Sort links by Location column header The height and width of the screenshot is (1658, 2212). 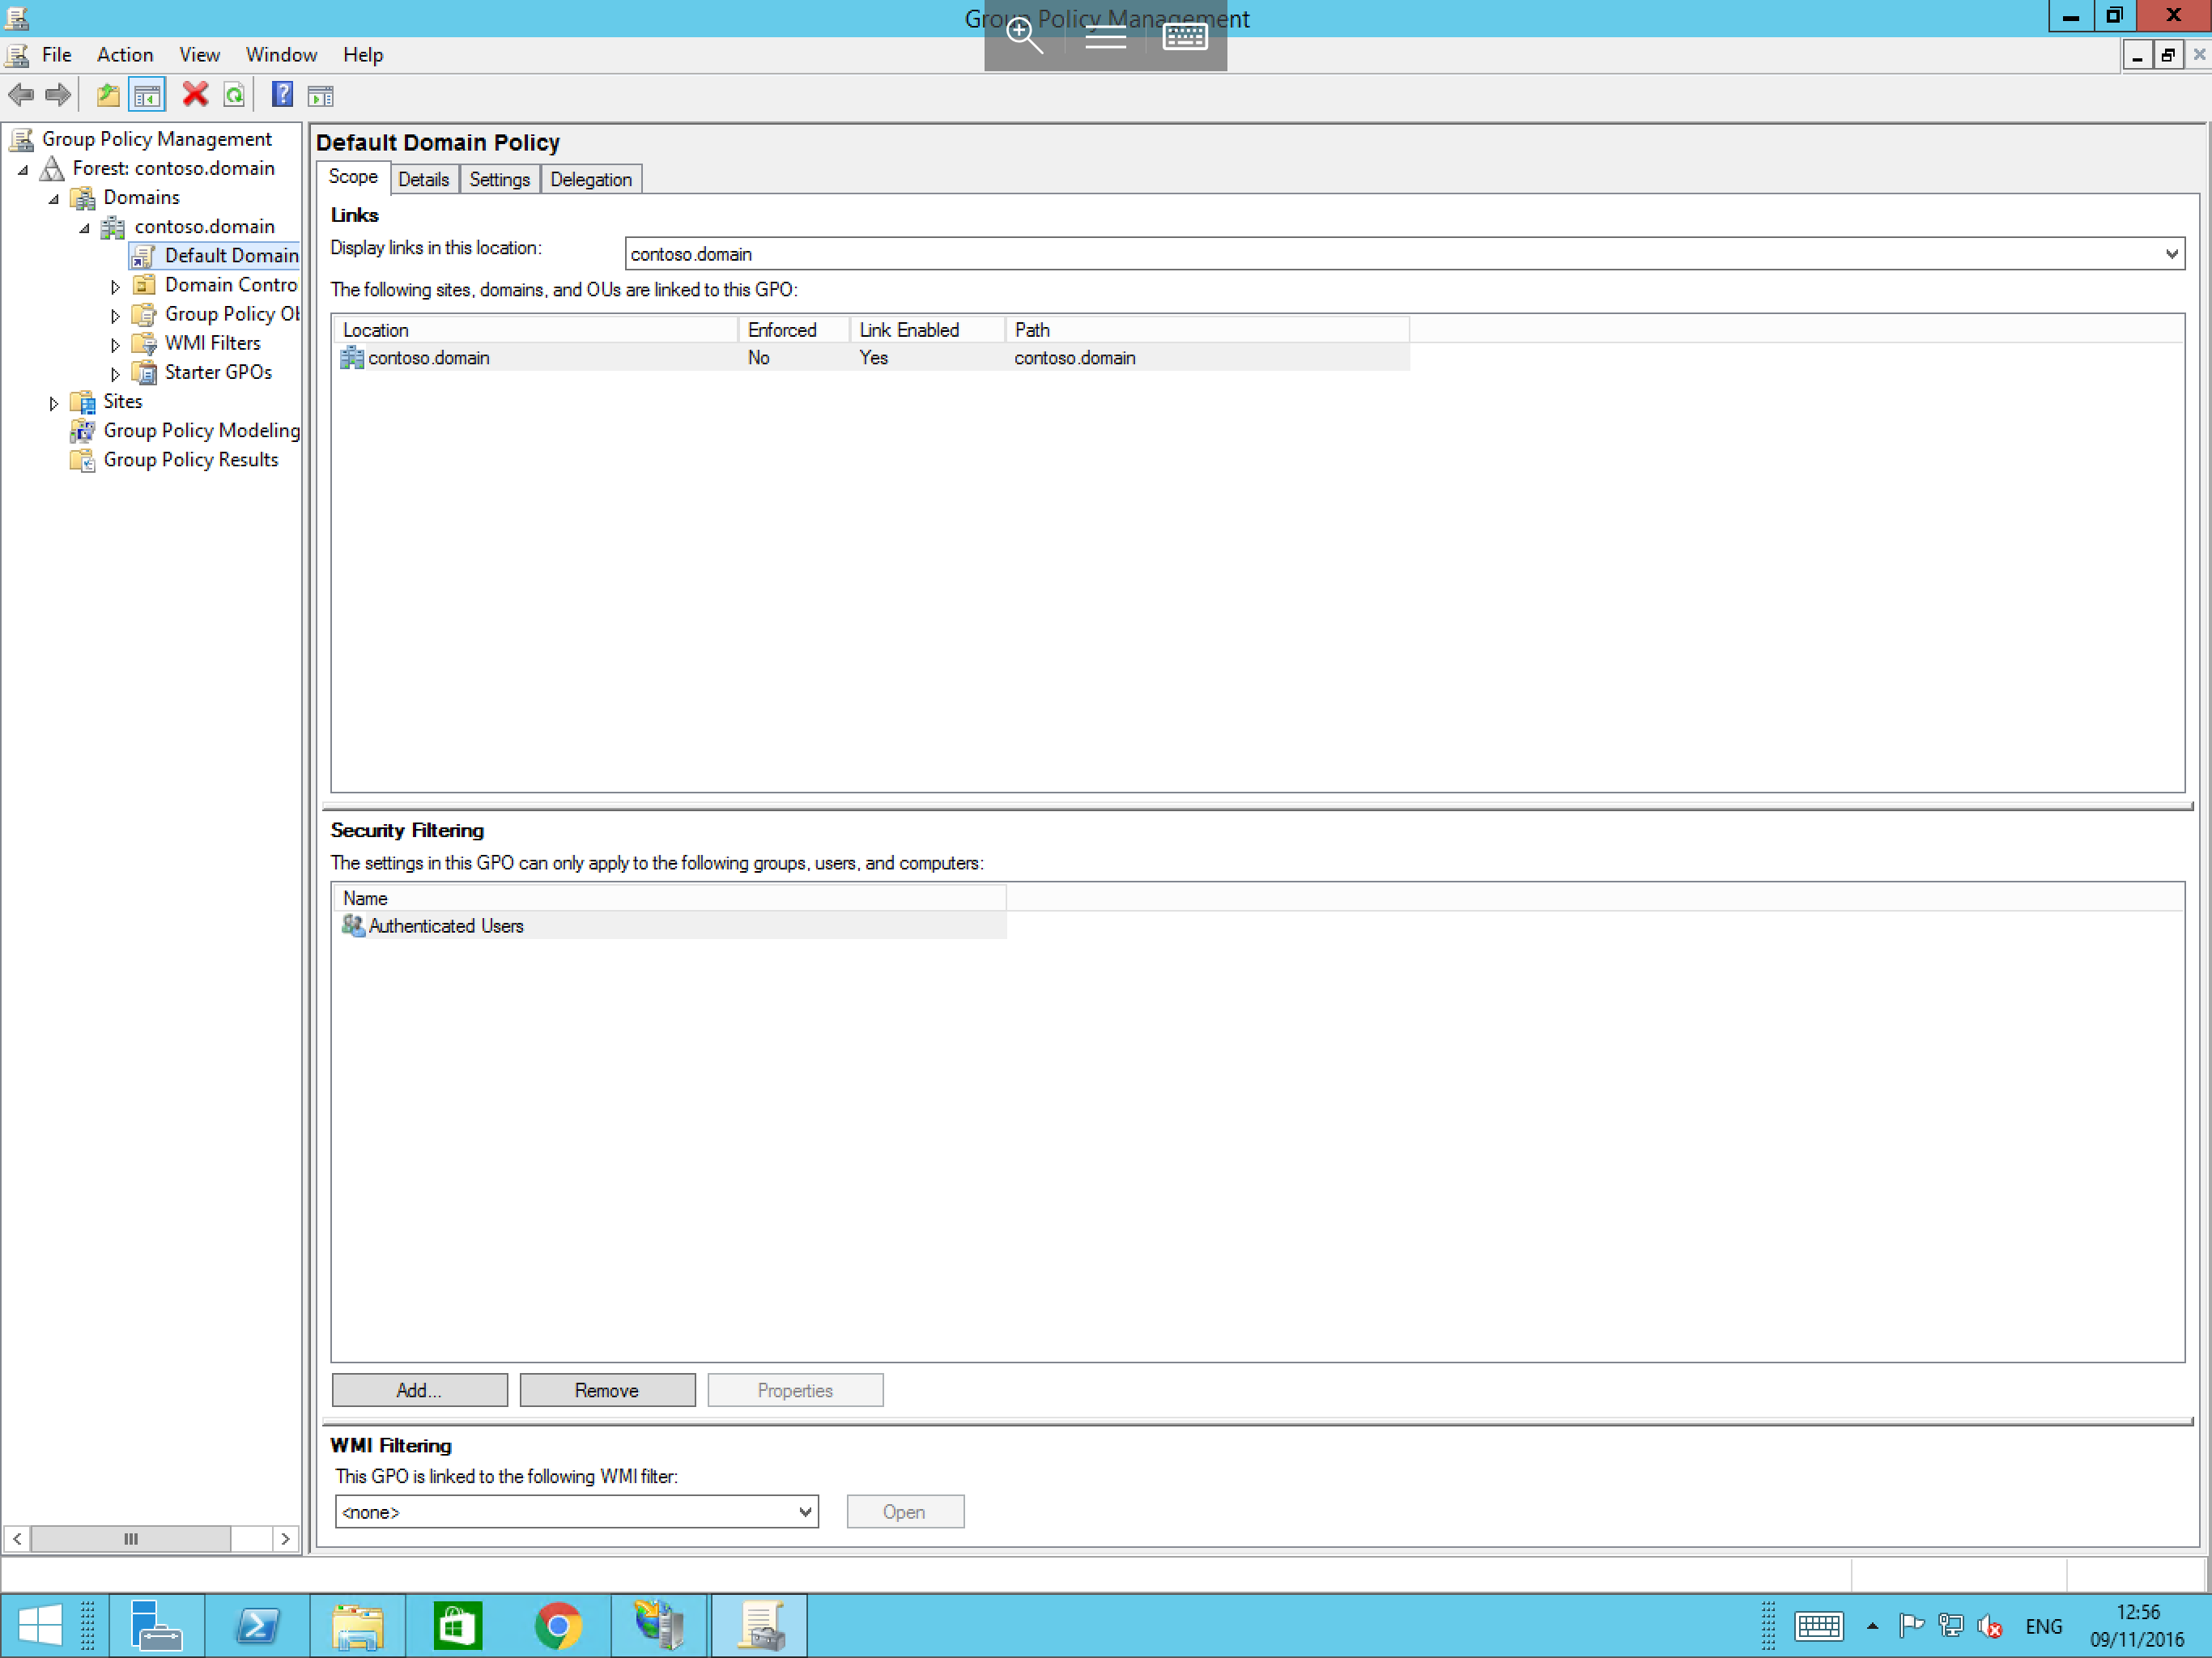coord(536,330)
